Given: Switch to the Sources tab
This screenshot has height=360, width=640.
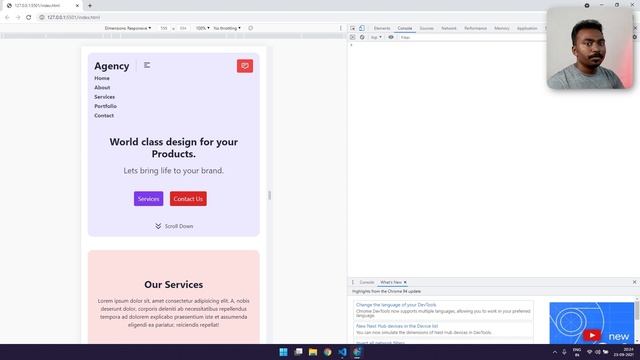Looking at the screenshot, I should tap(427, 28).
